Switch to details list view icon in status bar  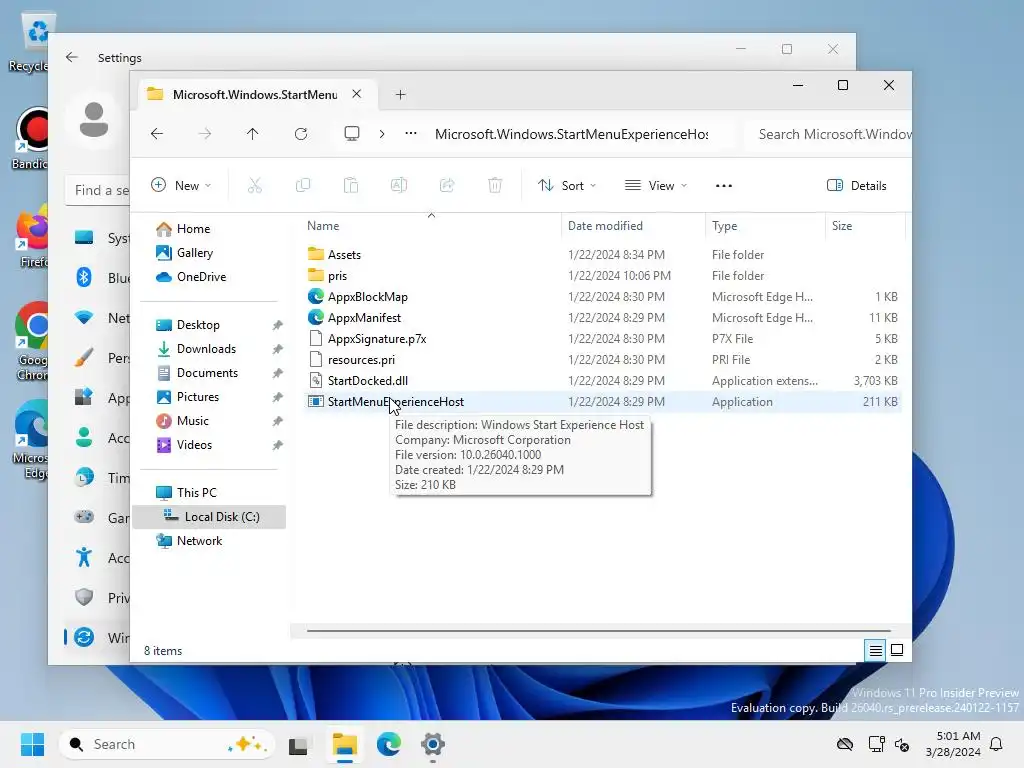(x=876, y=650)
